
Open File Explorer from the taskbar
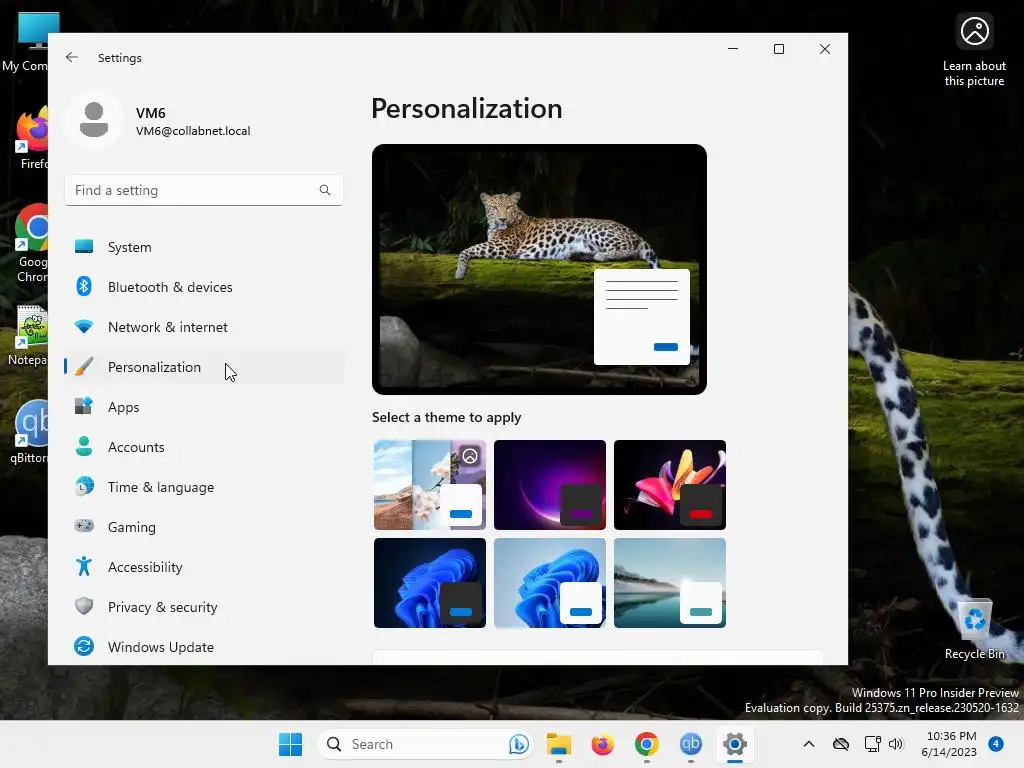(x=559, y=744)
